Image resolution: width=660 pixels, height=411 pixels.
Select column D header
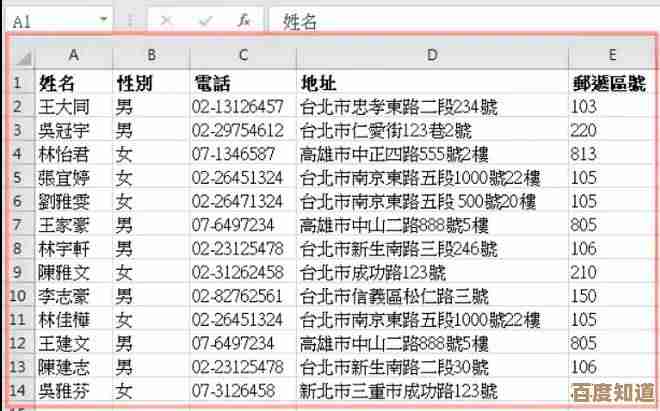(431, 57)
